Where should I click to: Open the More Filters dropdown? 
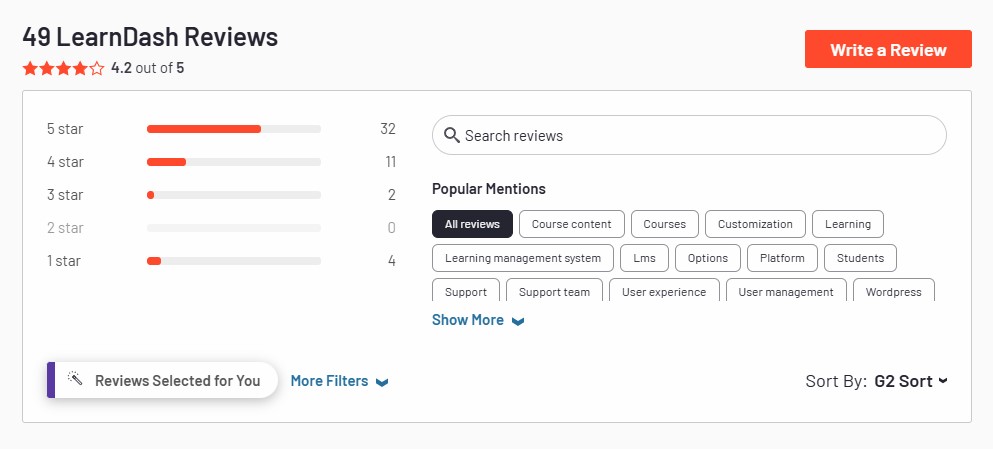tap(339, 381)
